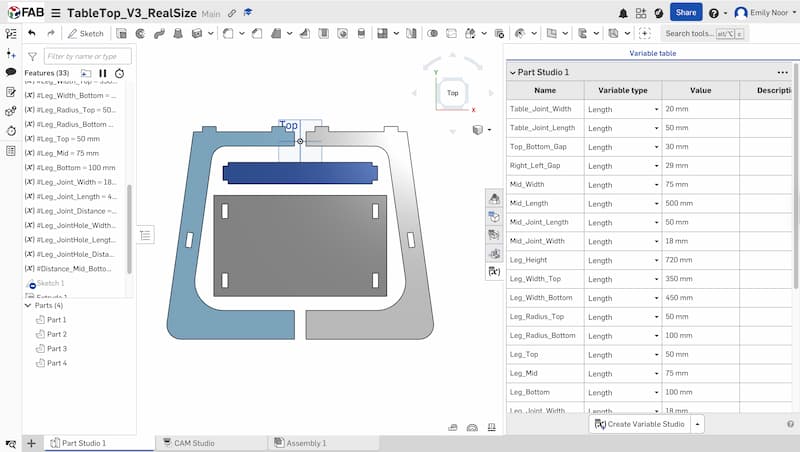The height and width of the screenshot is (452, 800).
Task: Pause feature regeneration in Features list
Action: pyautogui.click(x=103, y=73)
